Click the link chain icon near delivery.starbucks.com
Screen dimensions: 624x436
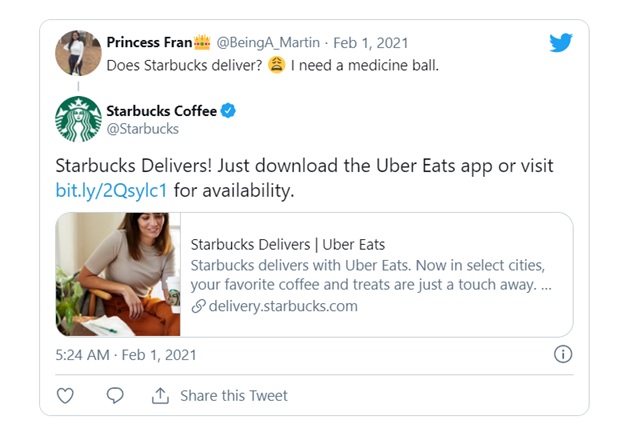198,306
